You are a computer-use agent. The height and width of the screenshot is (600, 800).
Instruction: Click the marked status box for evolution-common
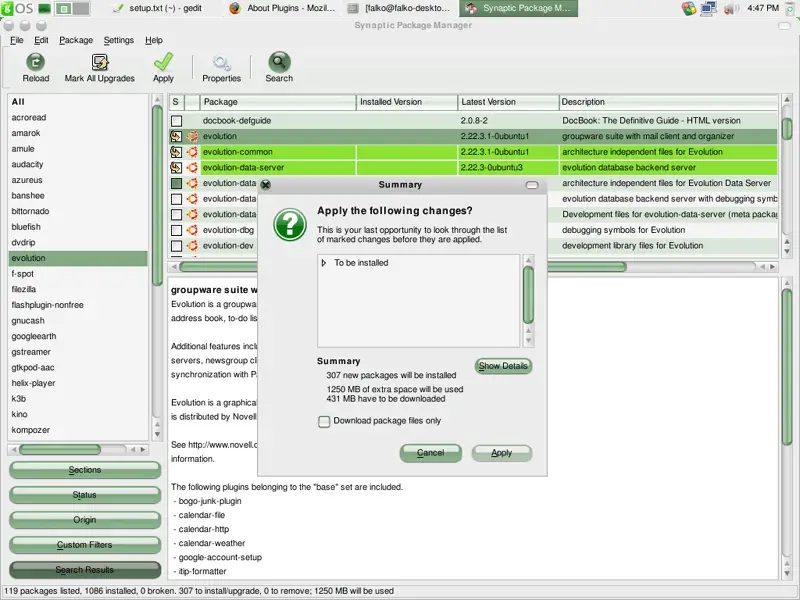coord(176,152)
